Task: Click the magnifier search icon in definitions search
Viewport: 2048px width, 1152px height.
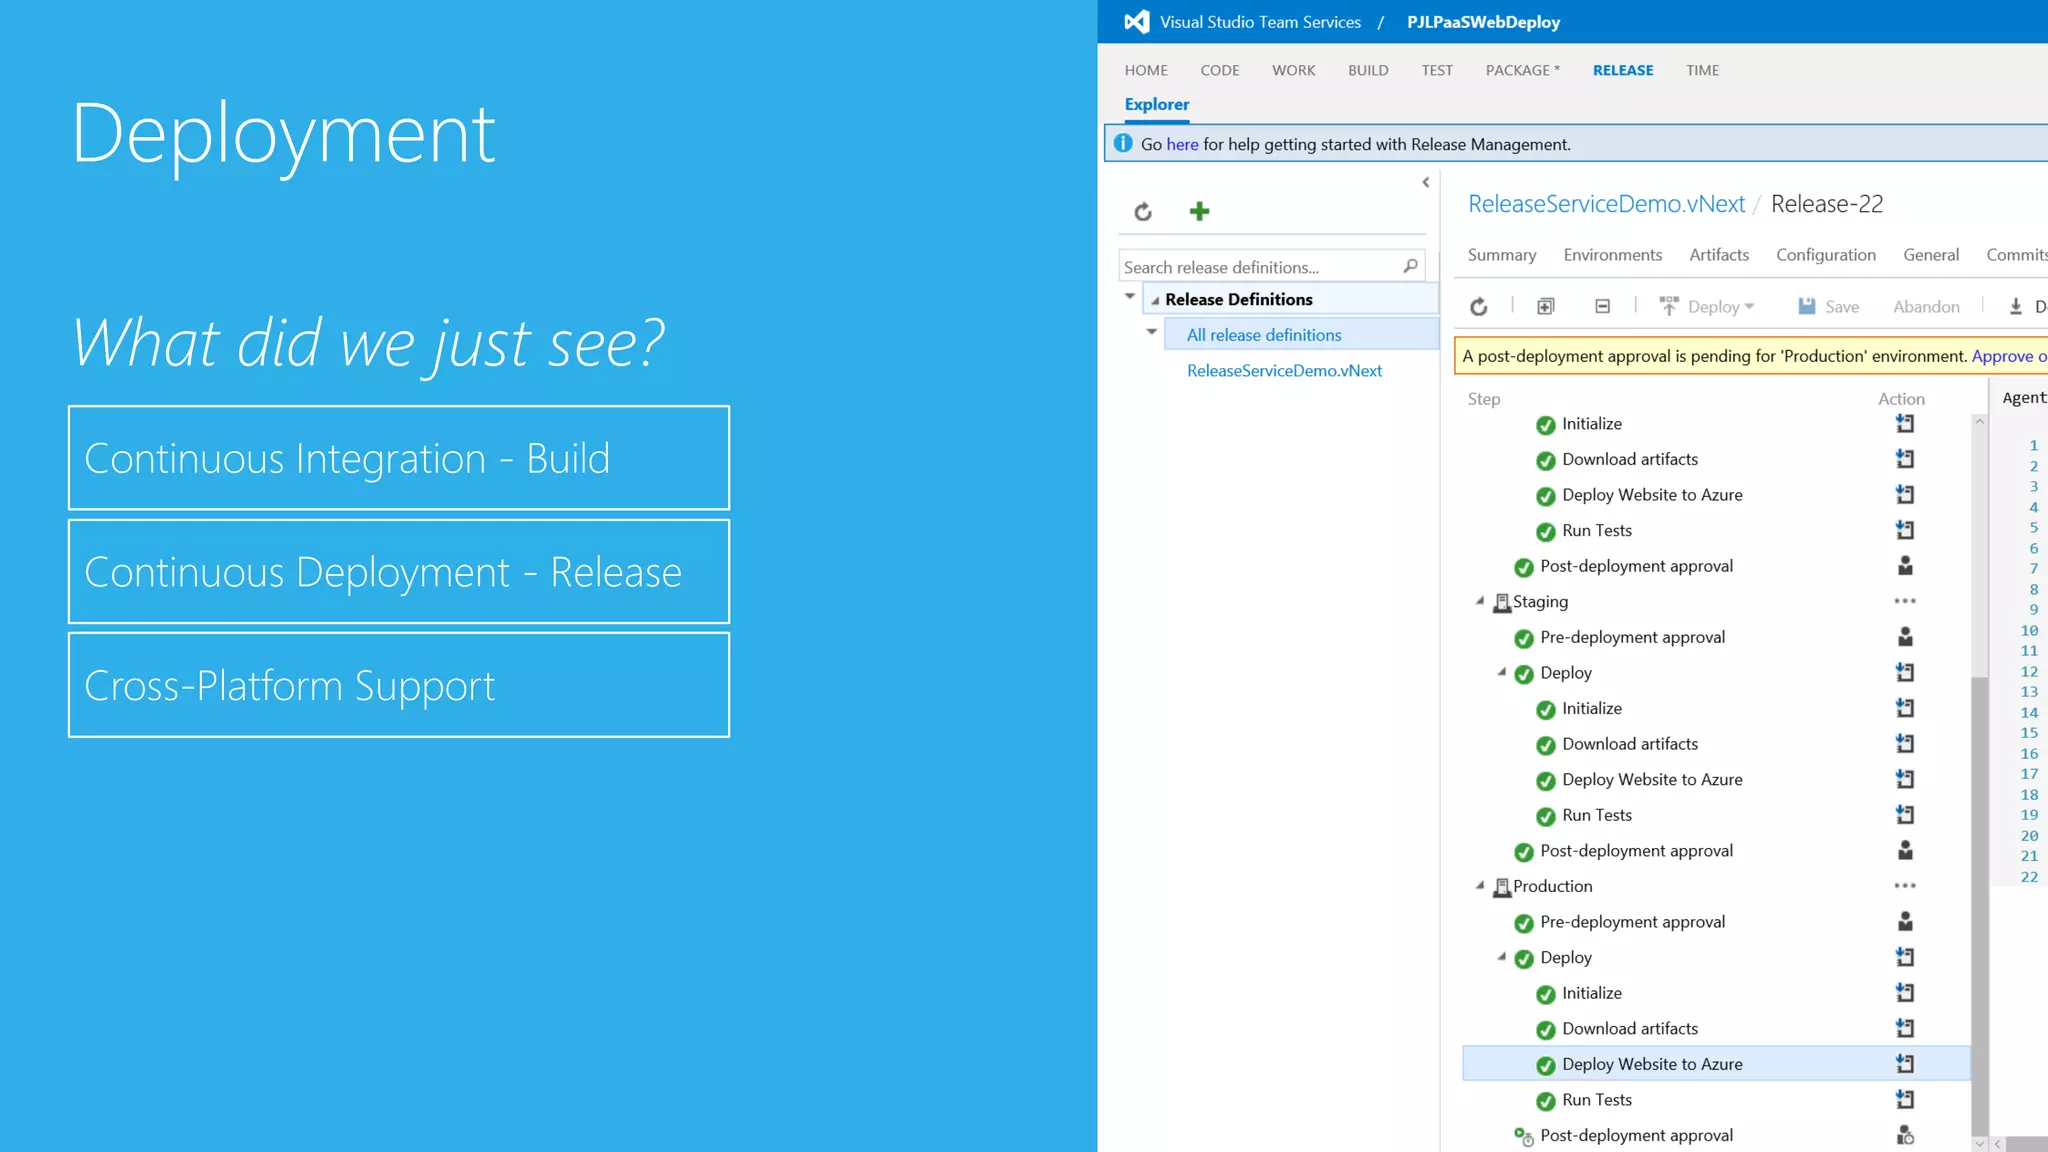Action: (1410, 266)
